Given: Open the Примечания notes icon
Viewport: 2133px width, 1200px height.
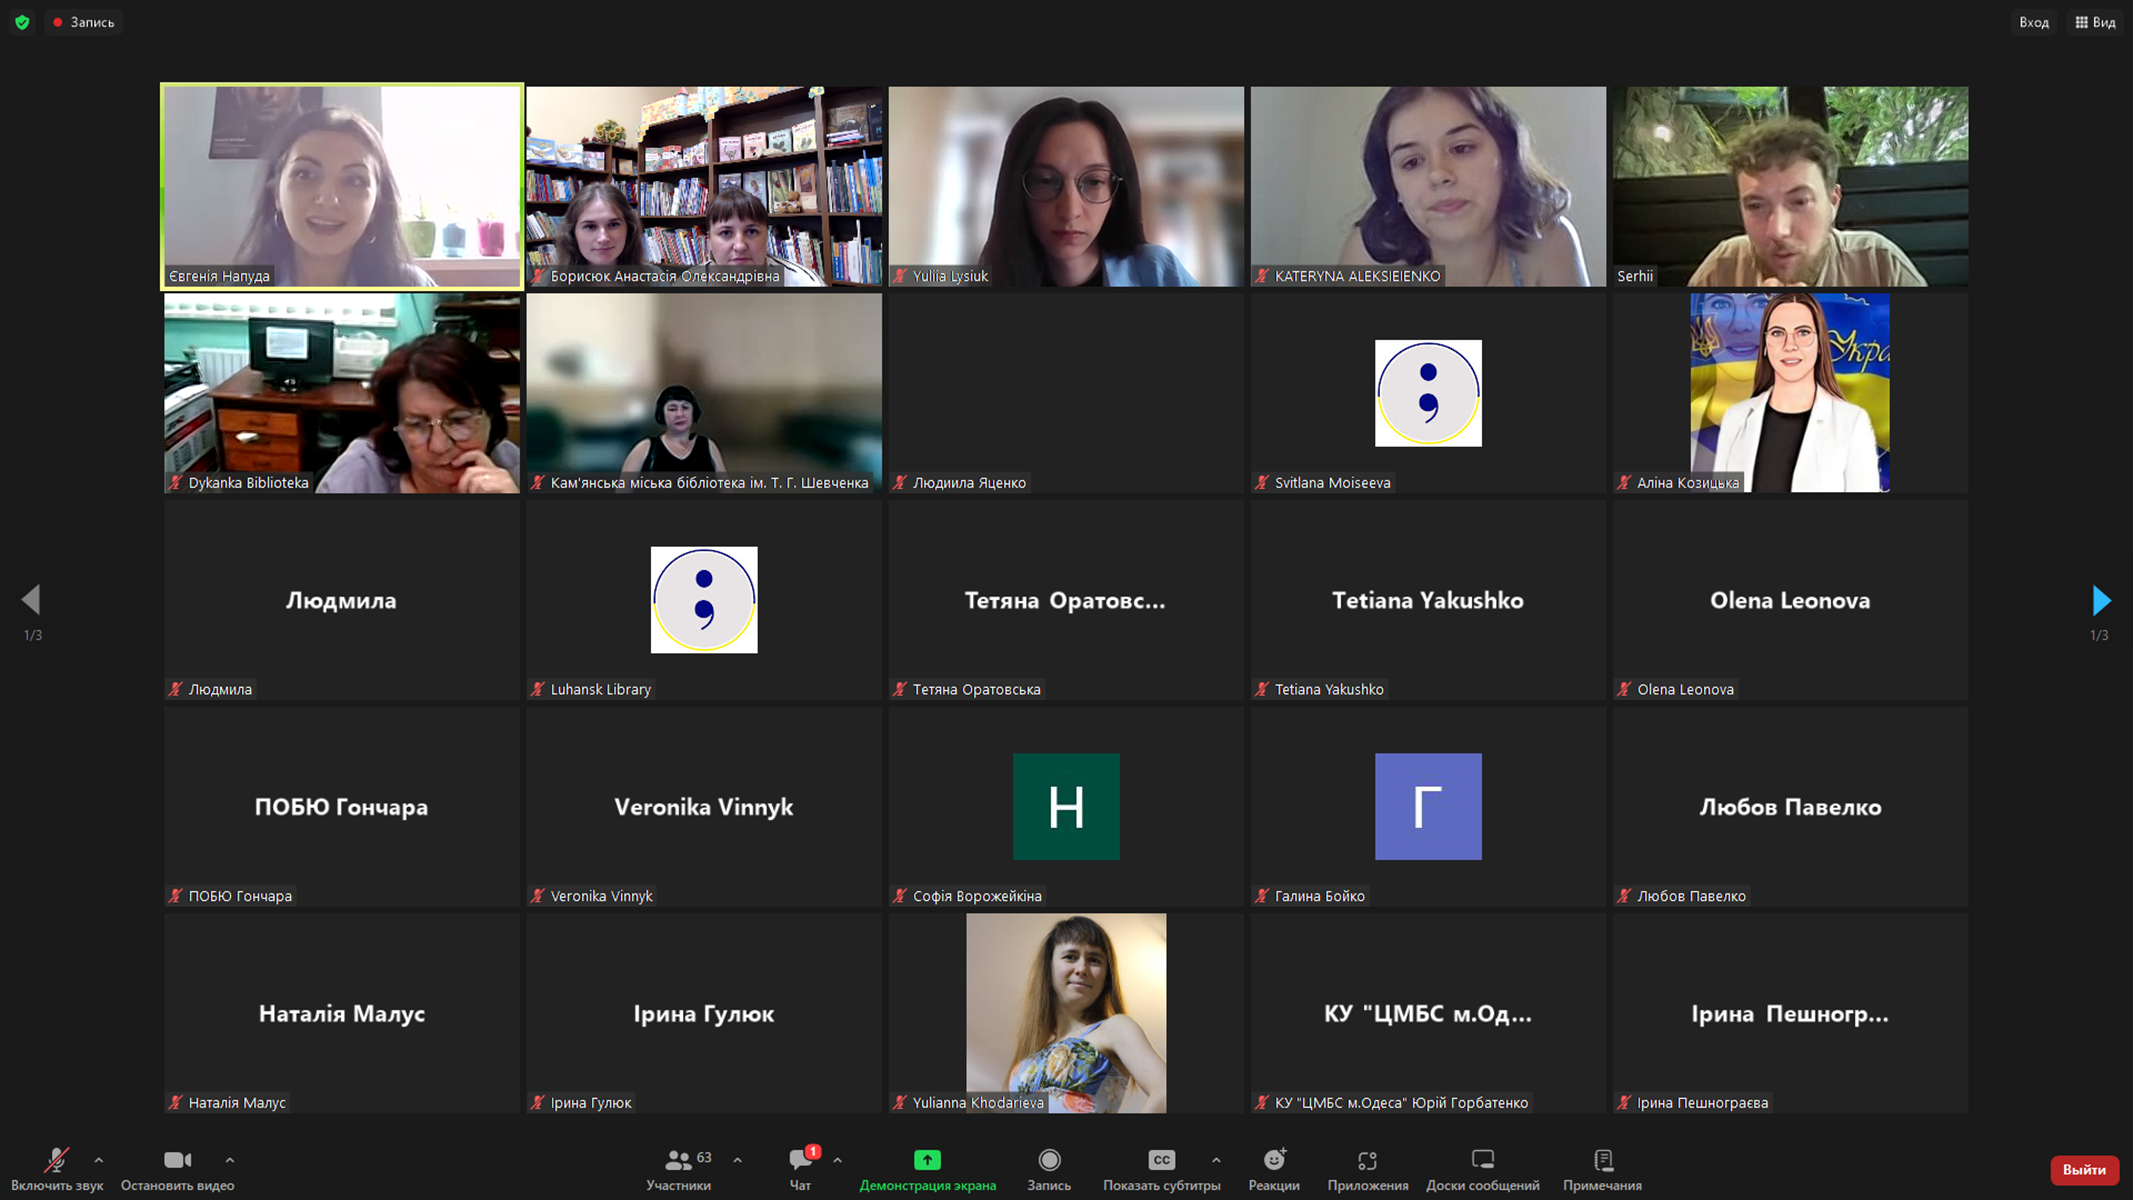Looking at the screenshot, I should pos(1603,1160).
